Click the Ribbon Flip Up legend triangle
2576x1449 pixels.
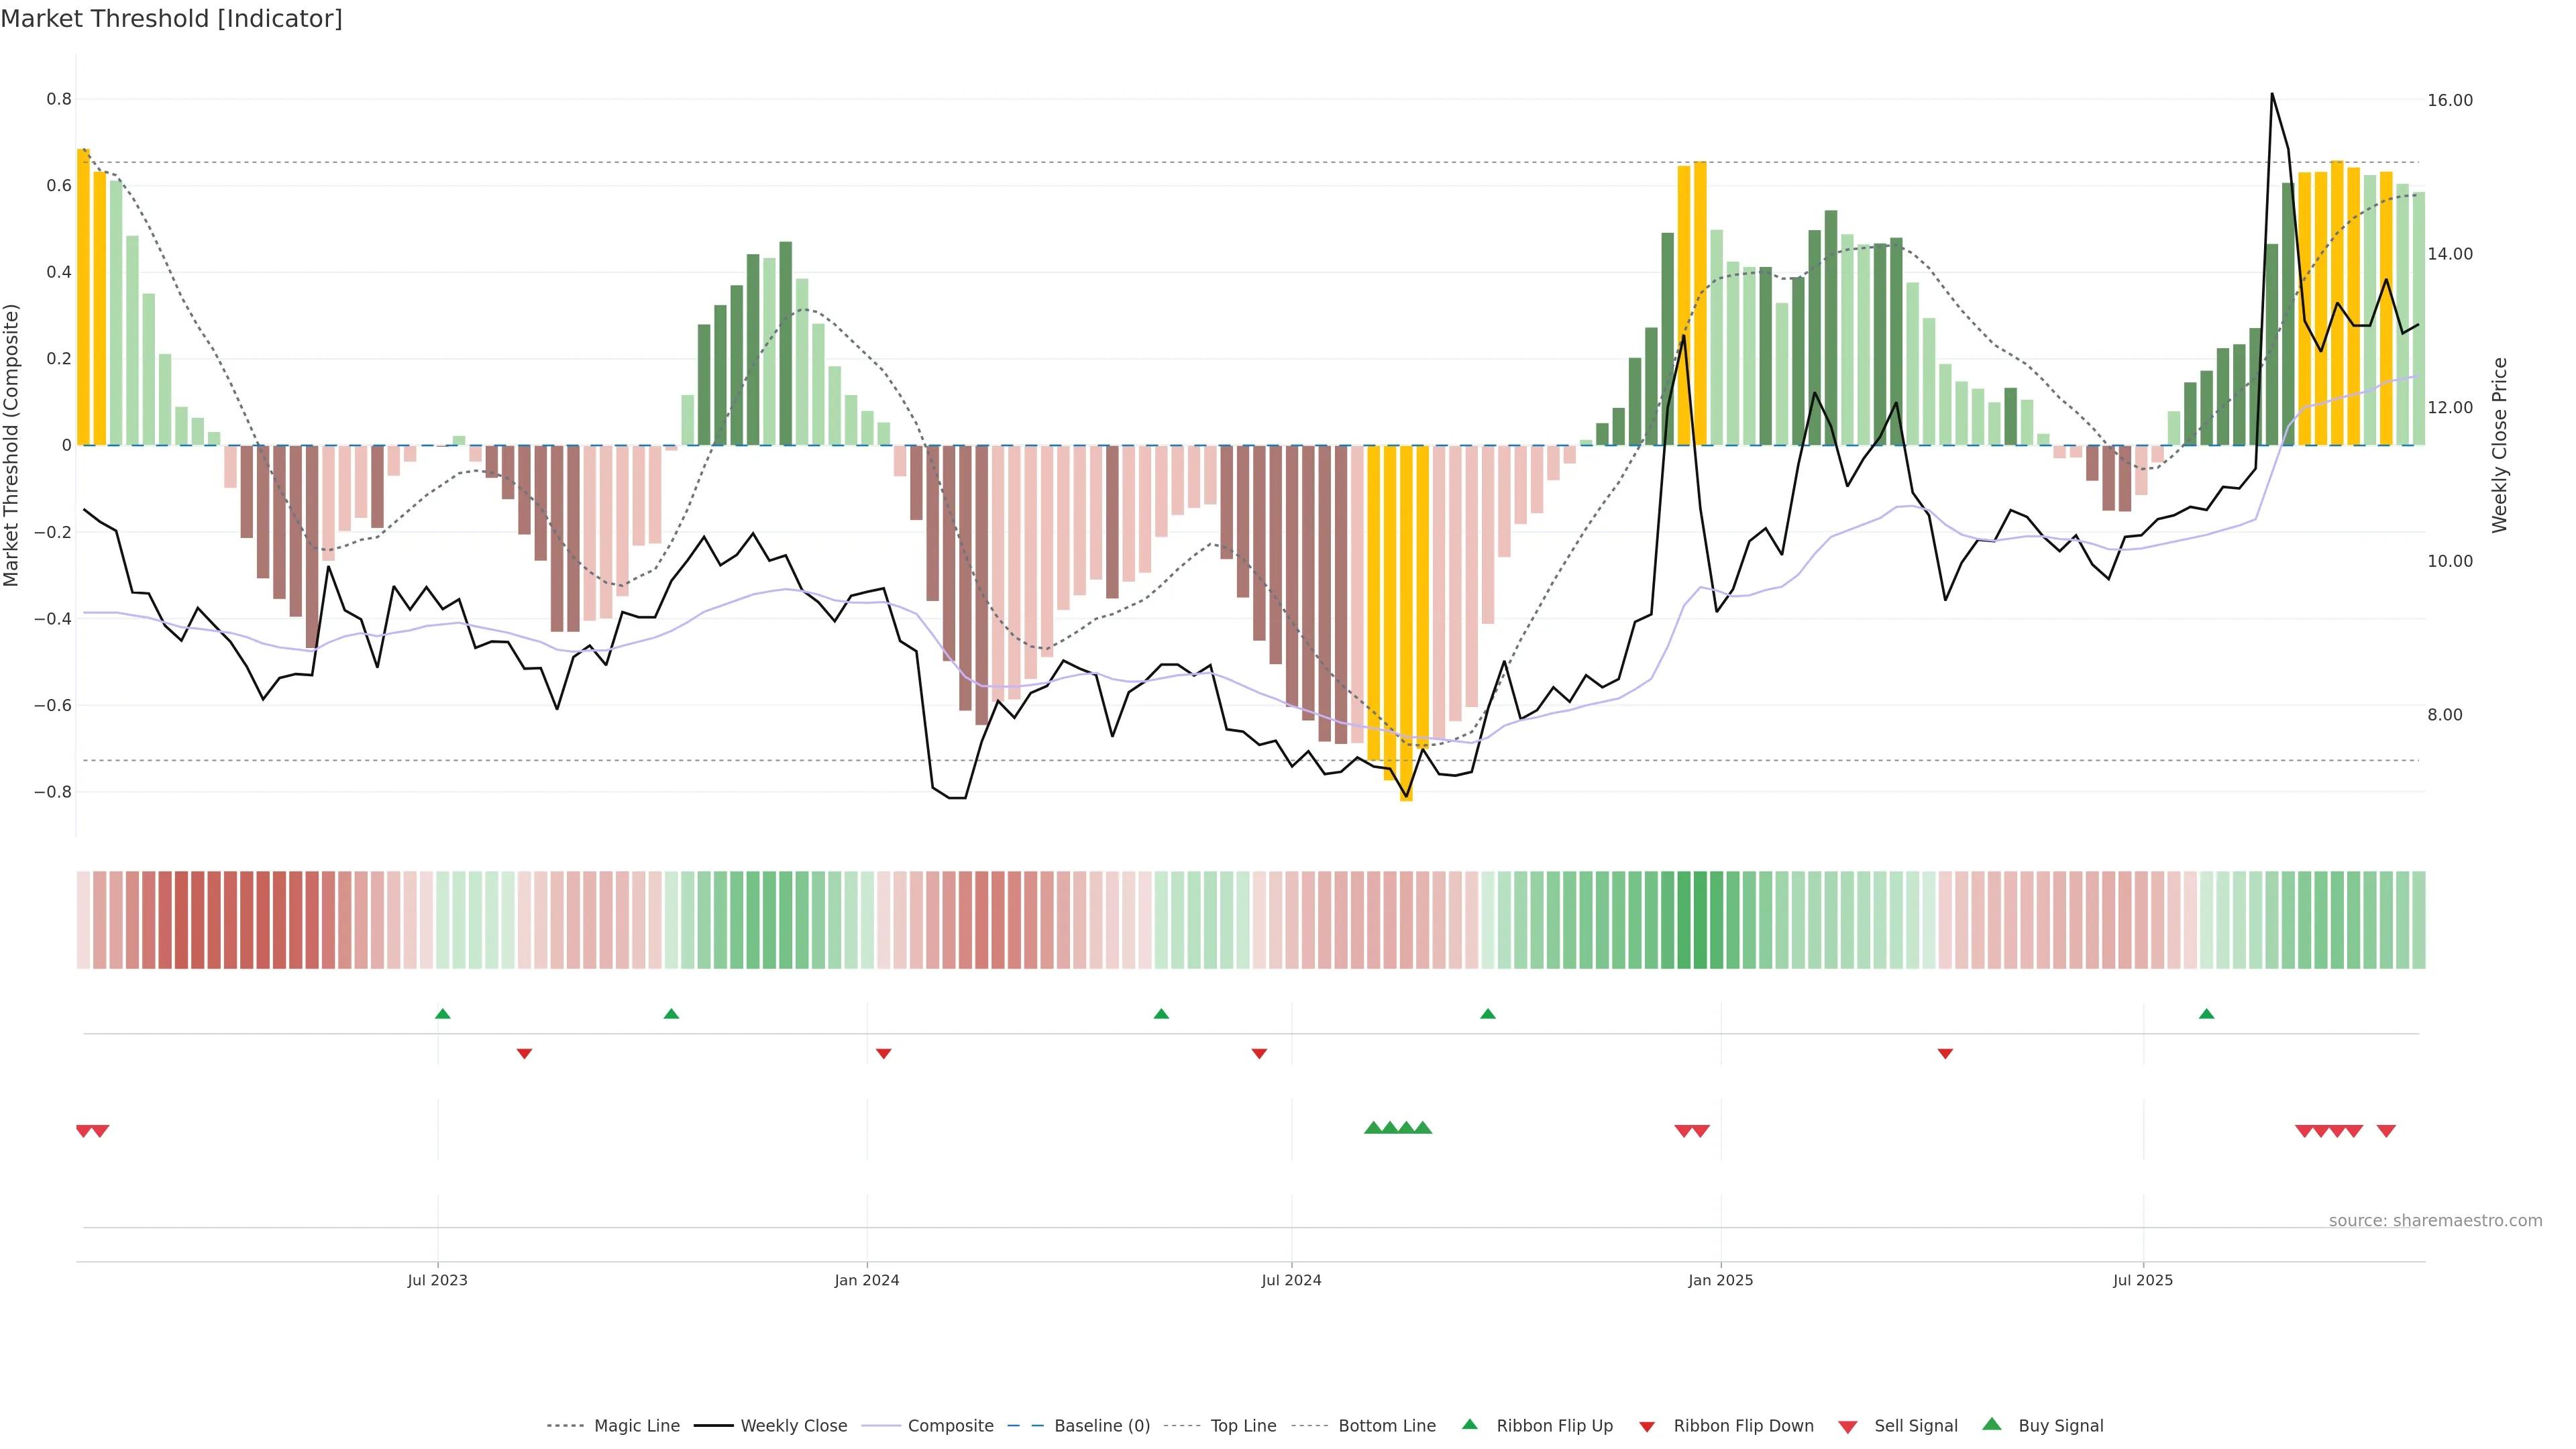[1469, 1424]
